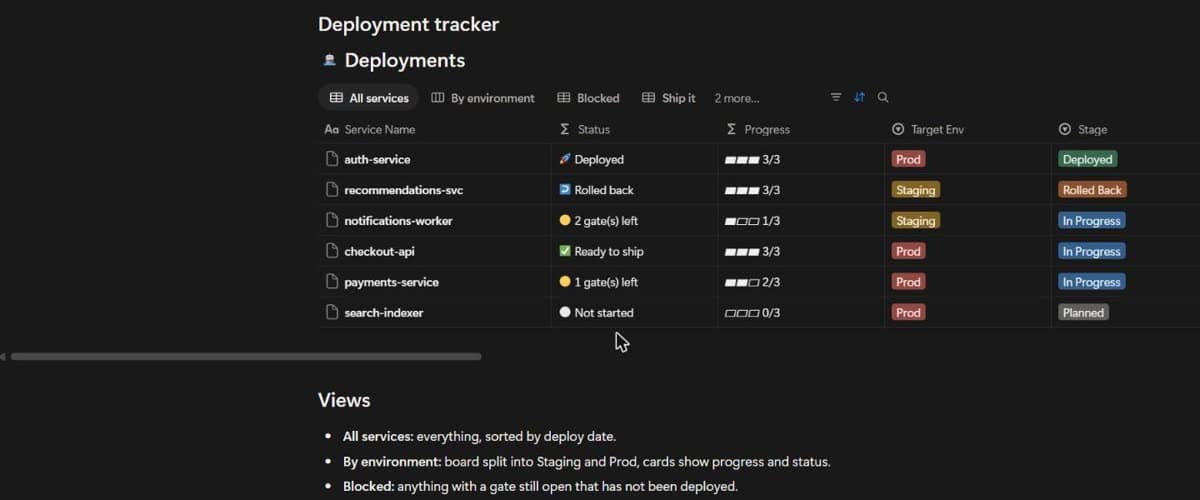This screenshot has height=500, width=1200.
Task: Click auth-service progress bar 3/3
Action: [x=753, y=159]
